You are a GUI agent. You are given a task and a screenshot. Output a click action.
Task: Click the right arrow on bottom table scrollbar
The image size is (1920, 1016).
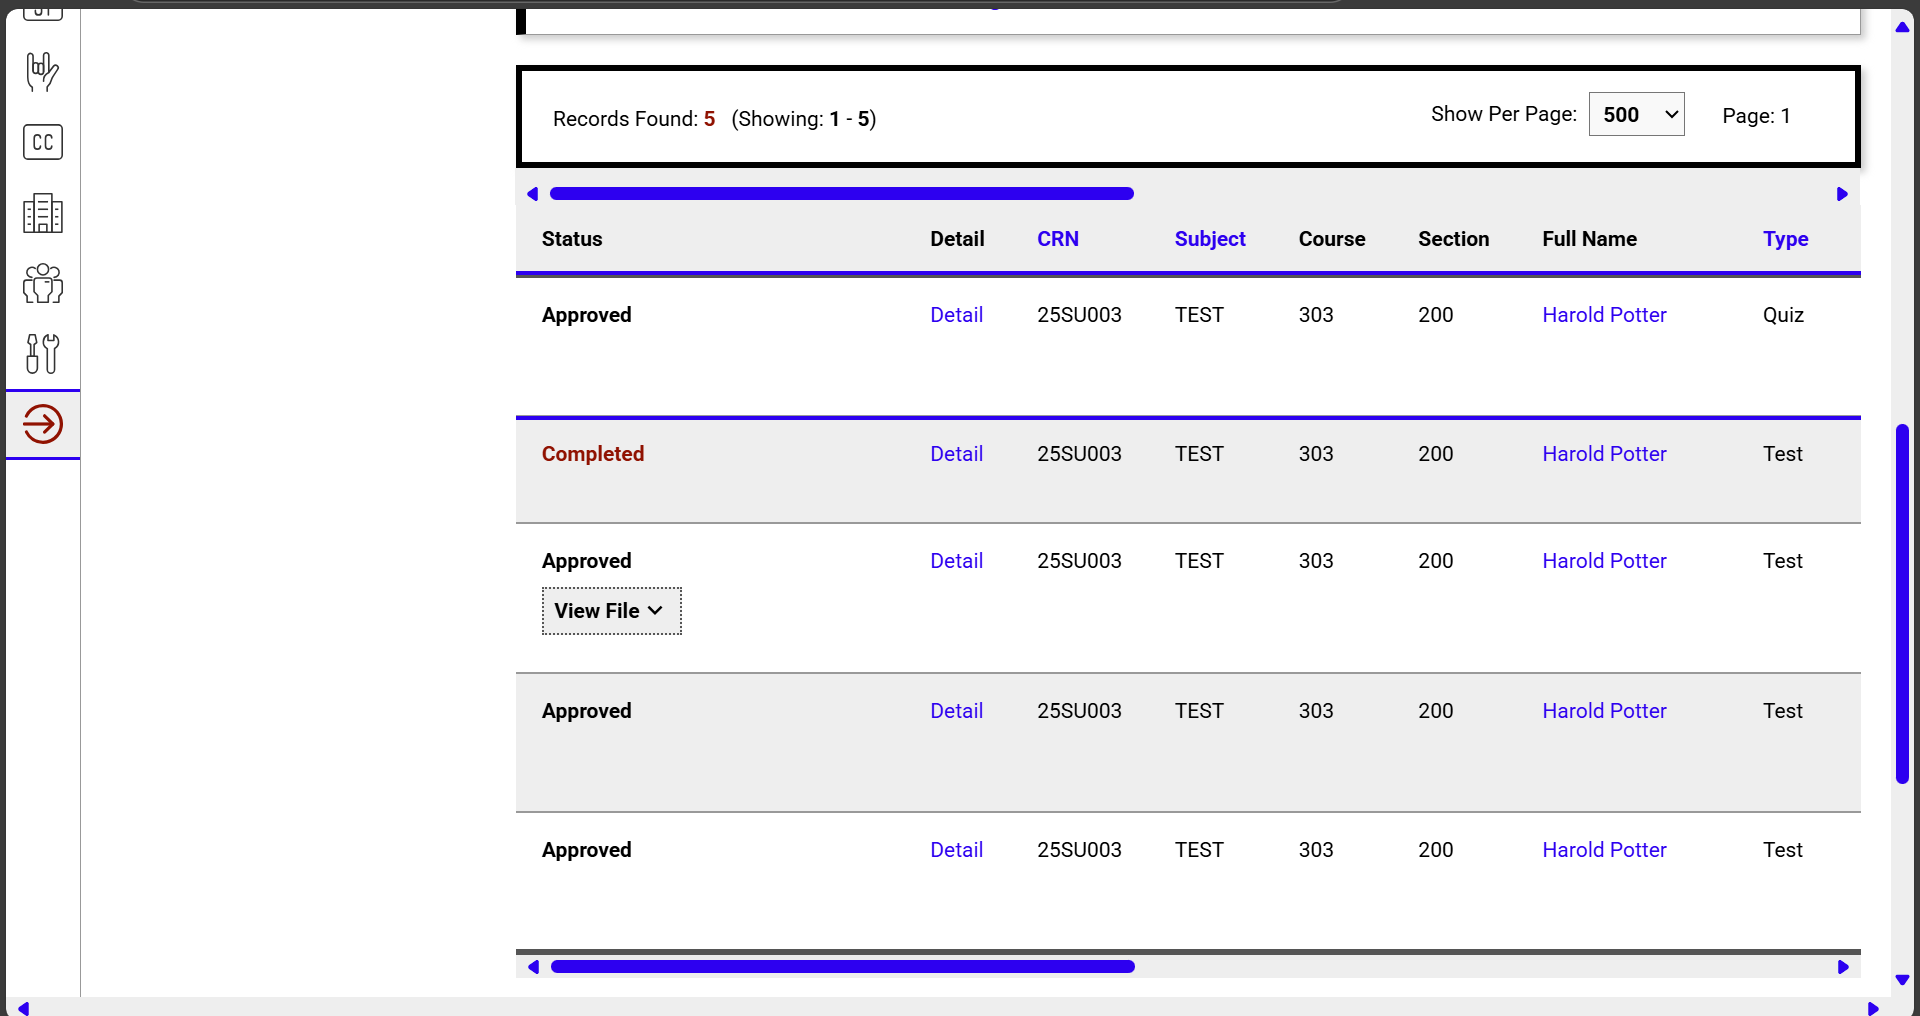(x=1843, y=967)
